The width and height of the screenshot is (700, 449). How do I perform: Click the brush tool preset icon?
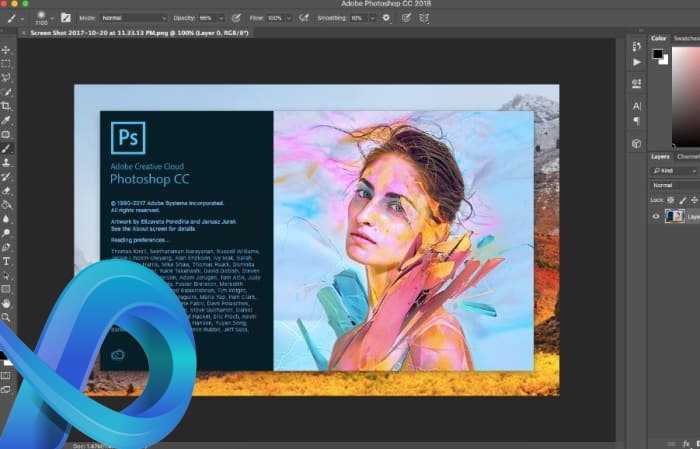(x=11, y=18)
